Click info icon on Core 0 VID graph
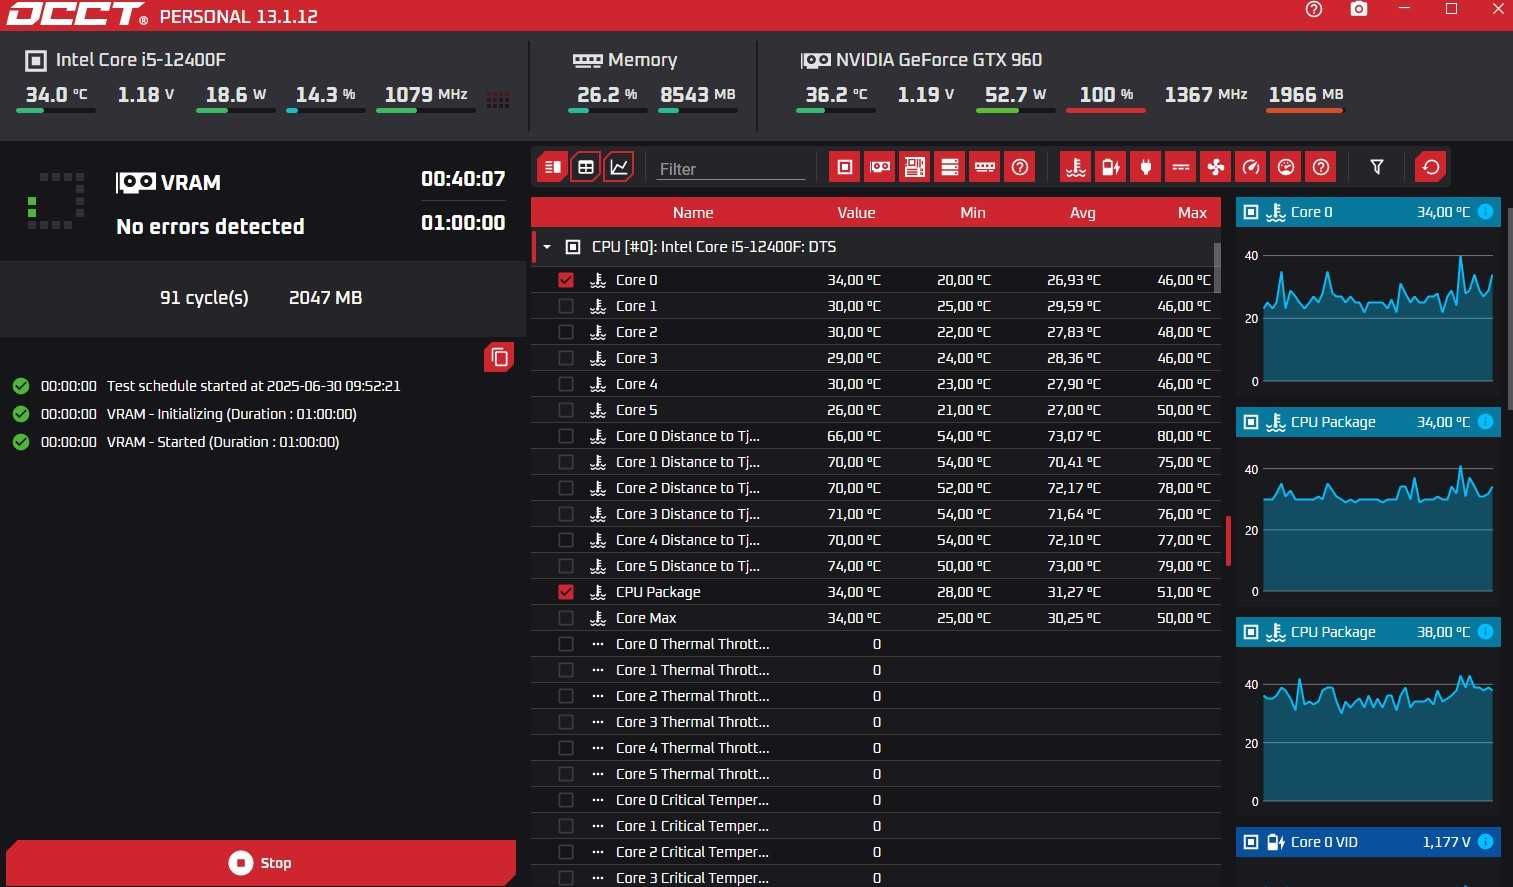The image size is (1513, 887). pyautogui.click(x=1485, y=842)
